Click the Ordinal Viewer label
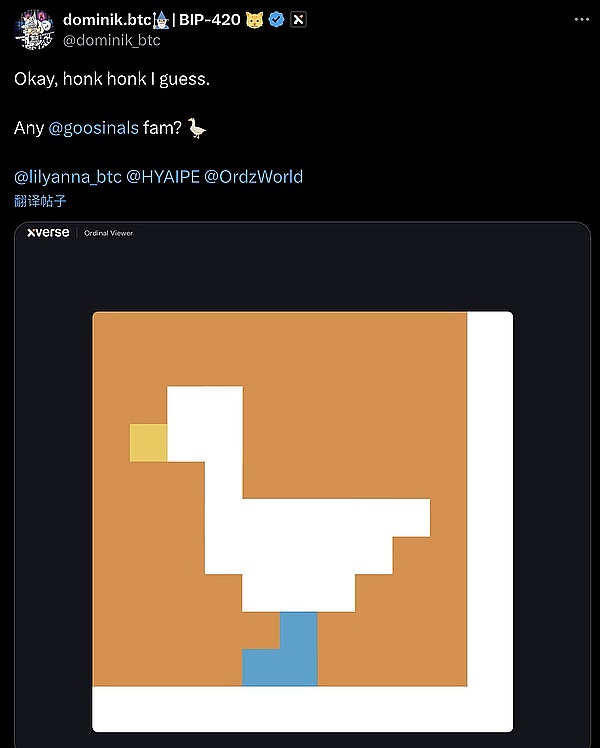Viewport: 600px width, 748px height. 108,233
